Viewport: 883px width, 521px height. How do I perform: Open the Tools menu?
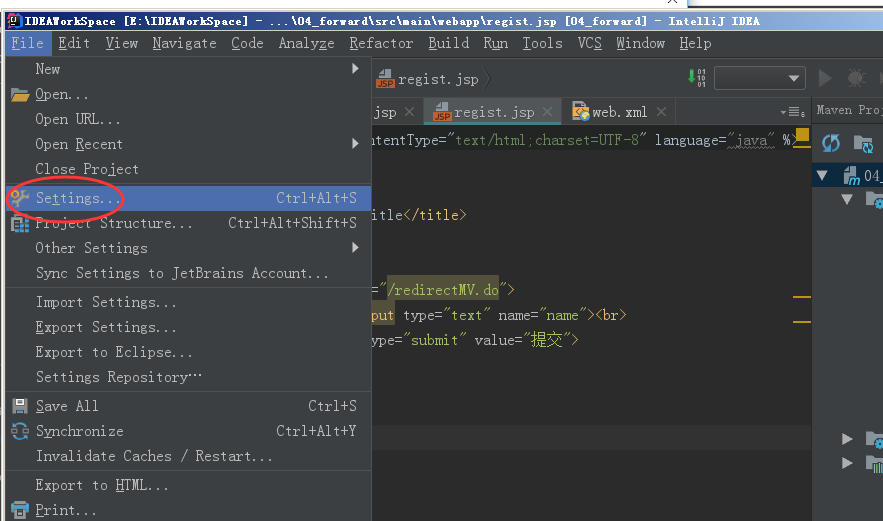542,43
